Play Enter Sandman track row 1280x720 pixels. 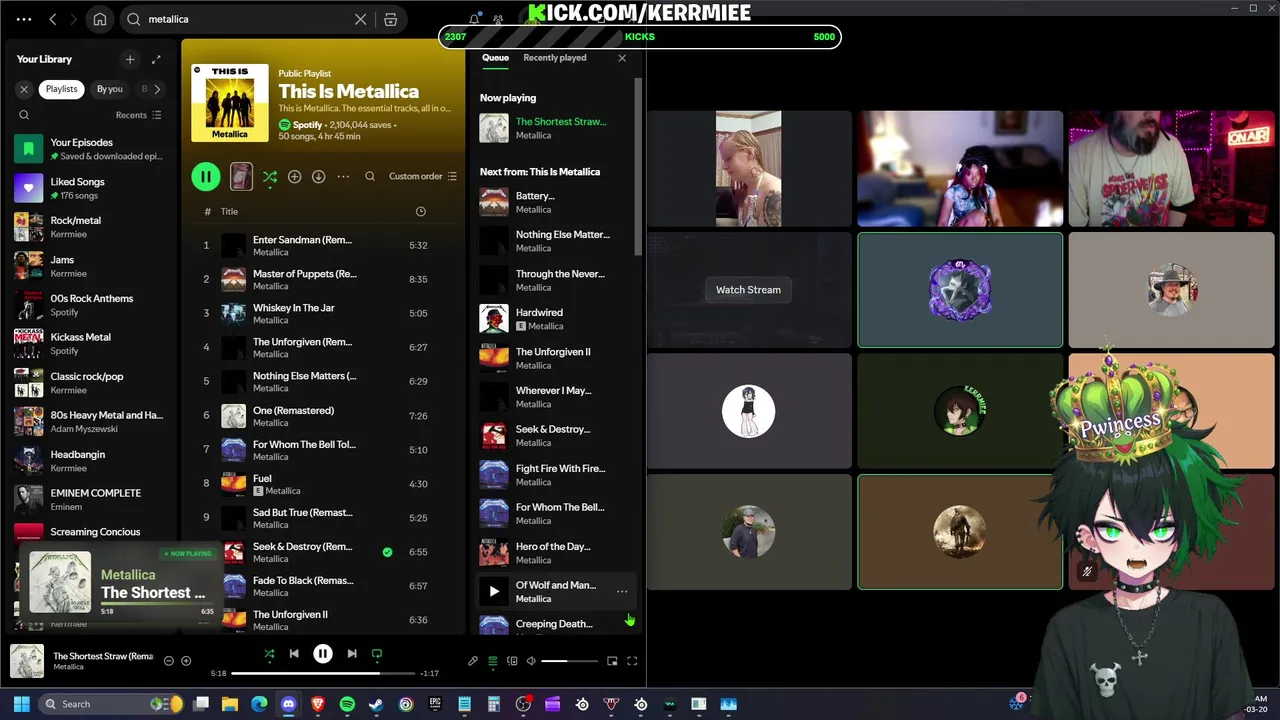pos(322,246)
